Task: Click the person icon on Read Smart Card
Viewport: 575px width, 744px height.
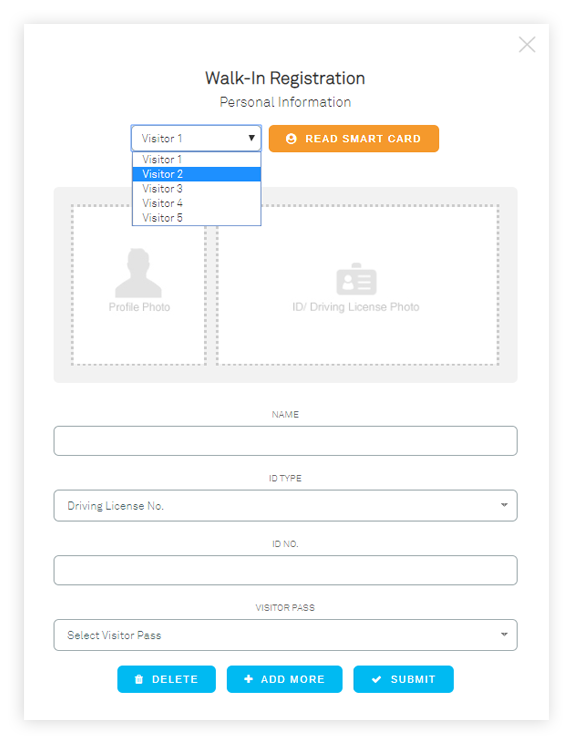Action: (x=291, y=139)
